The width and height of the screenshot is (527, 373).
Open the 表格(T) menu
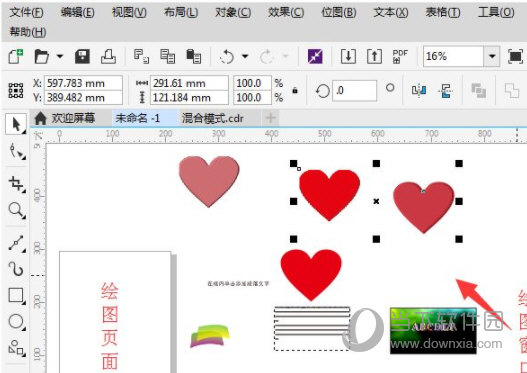pyautogui.click(x=443, y=13)
